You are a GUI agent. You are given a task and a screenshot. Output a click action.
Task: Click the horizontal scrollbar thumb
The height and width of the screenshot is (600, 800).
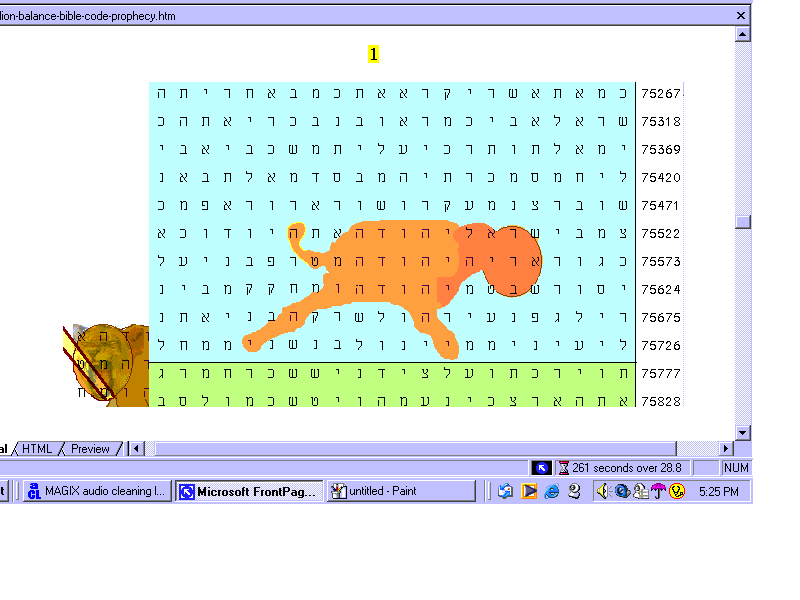point(416,449)
